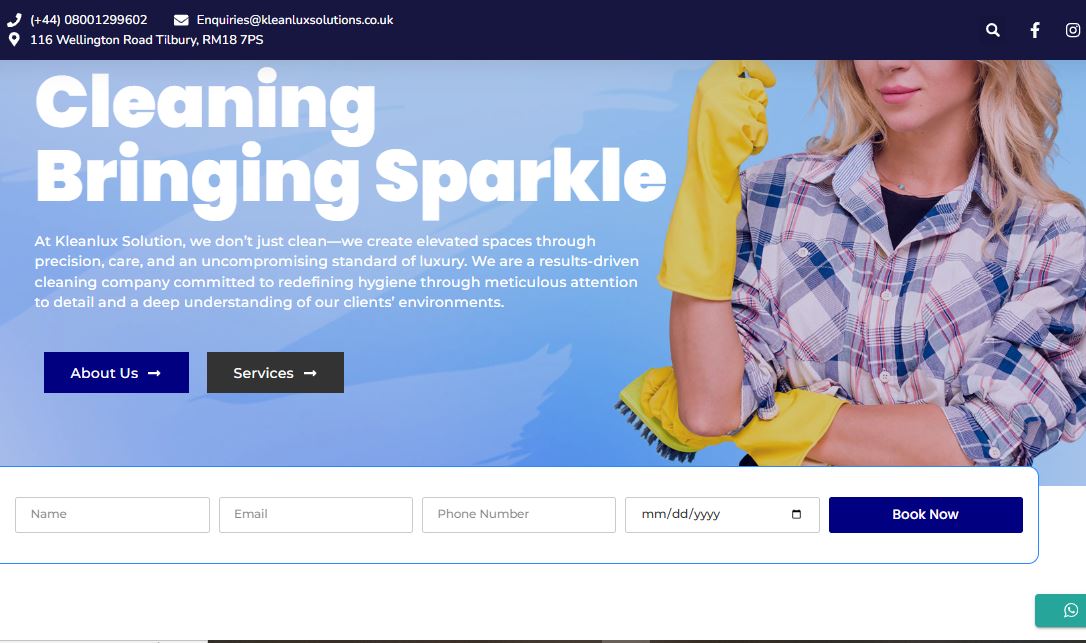Focus the Name input field
This screenshot has height=643, width=1086.
coord(112,515)
